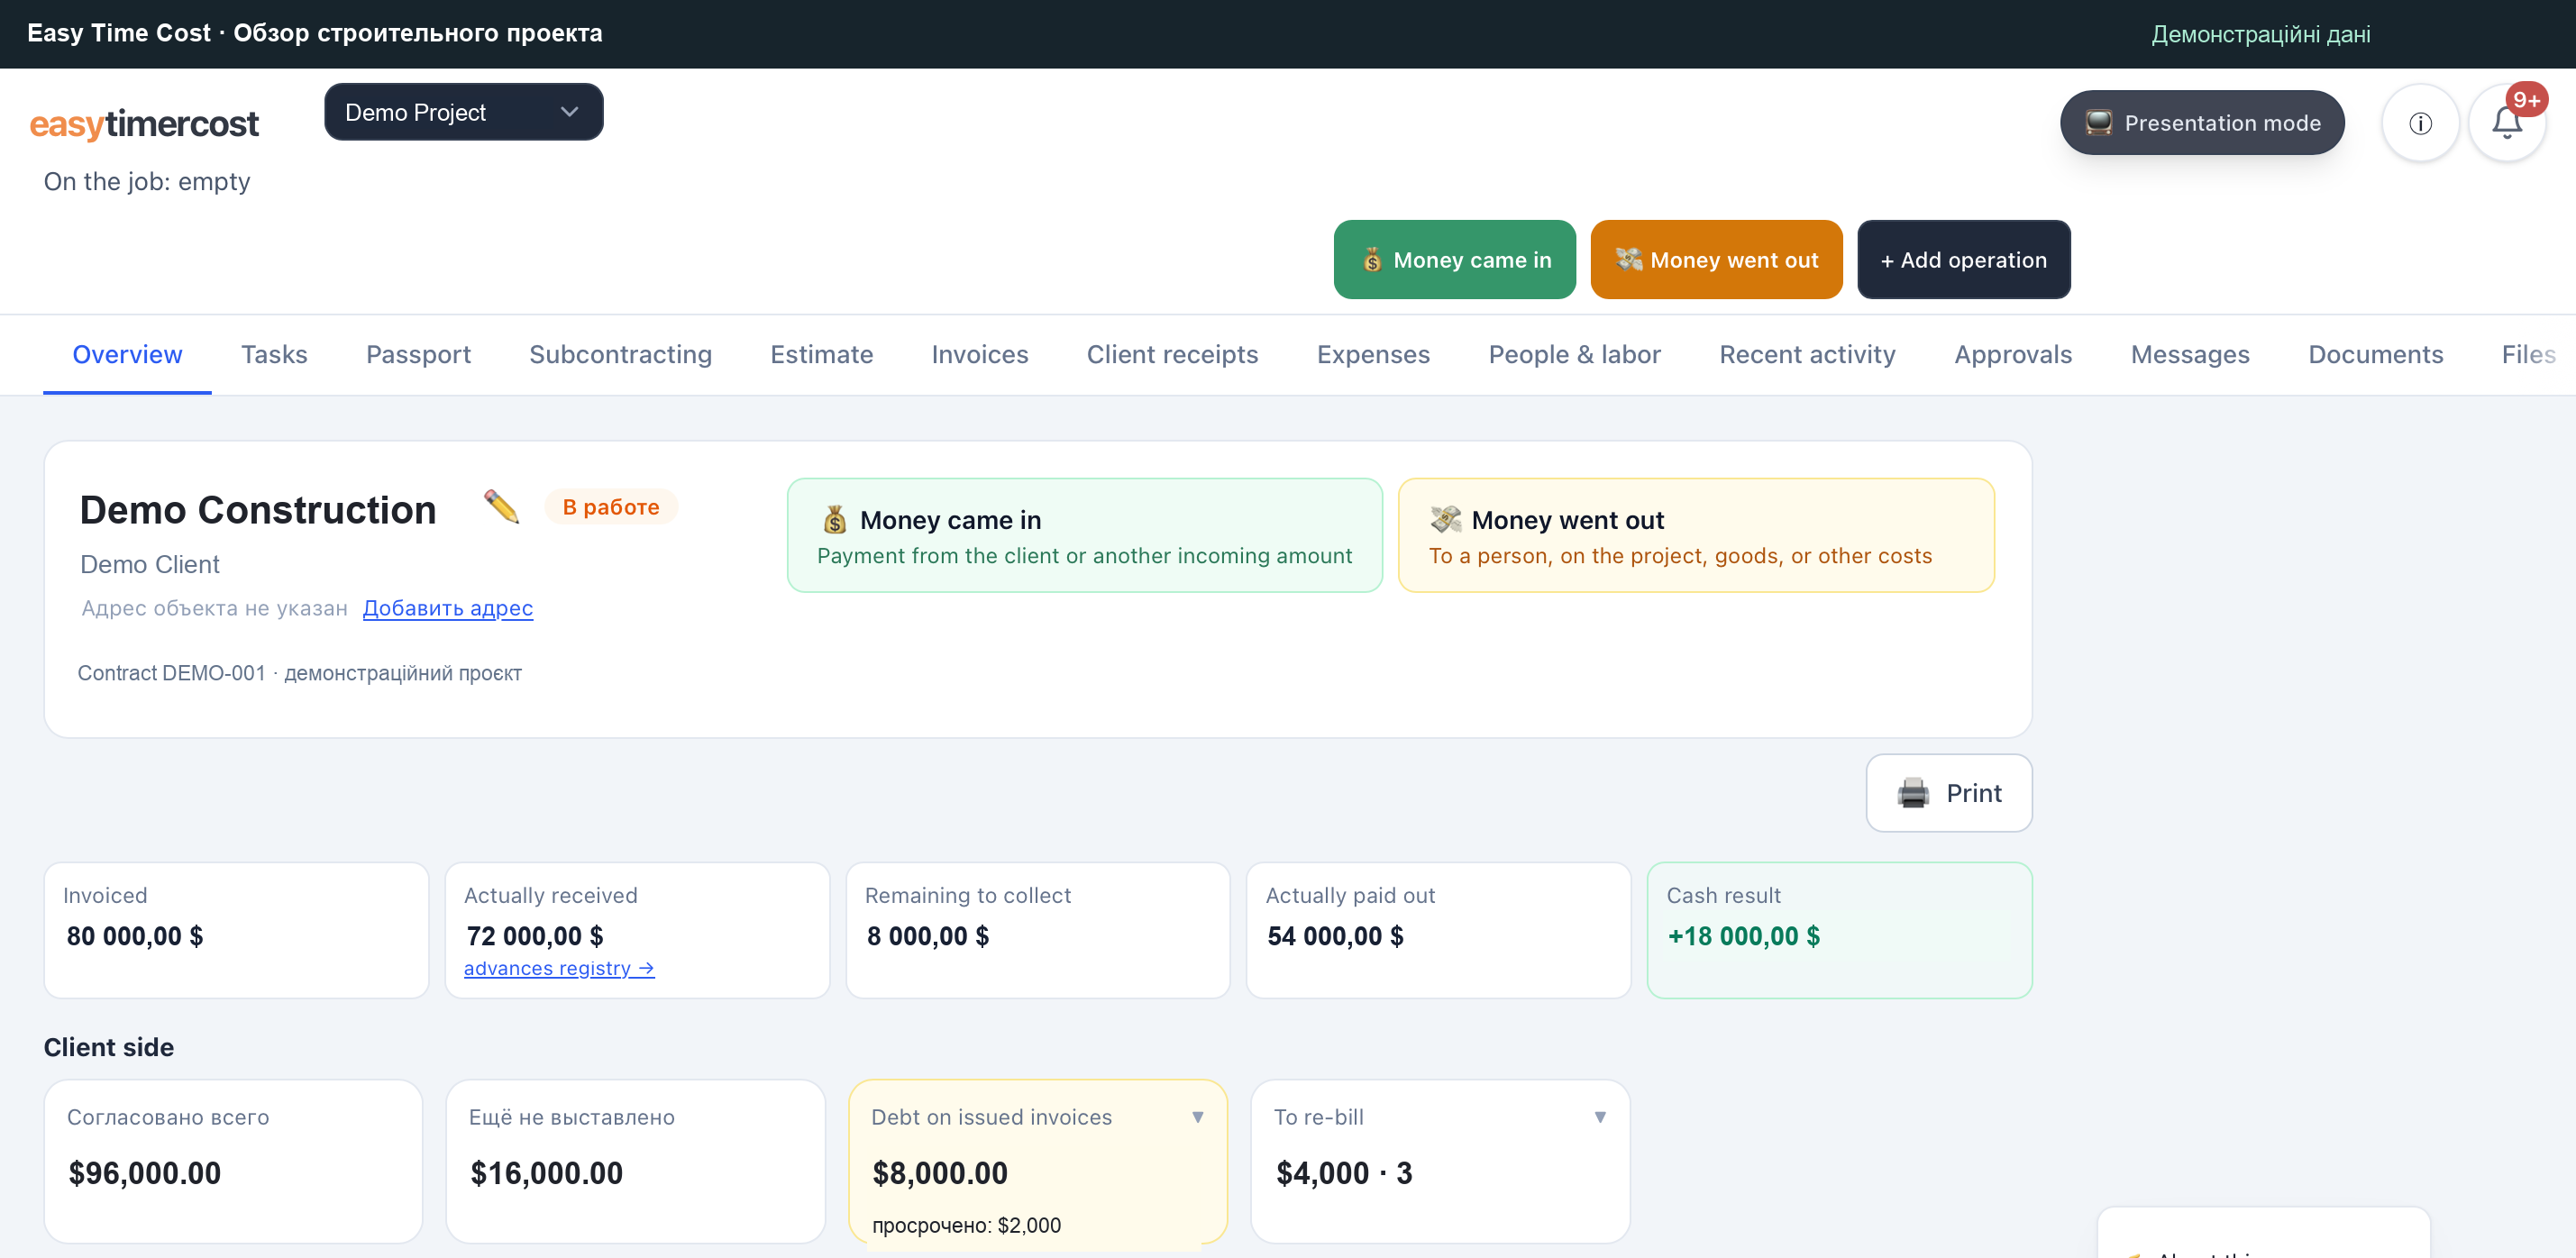Click the printer icon in Print button
This screenshot has width=2576, height=1258.
[1913, 793]
